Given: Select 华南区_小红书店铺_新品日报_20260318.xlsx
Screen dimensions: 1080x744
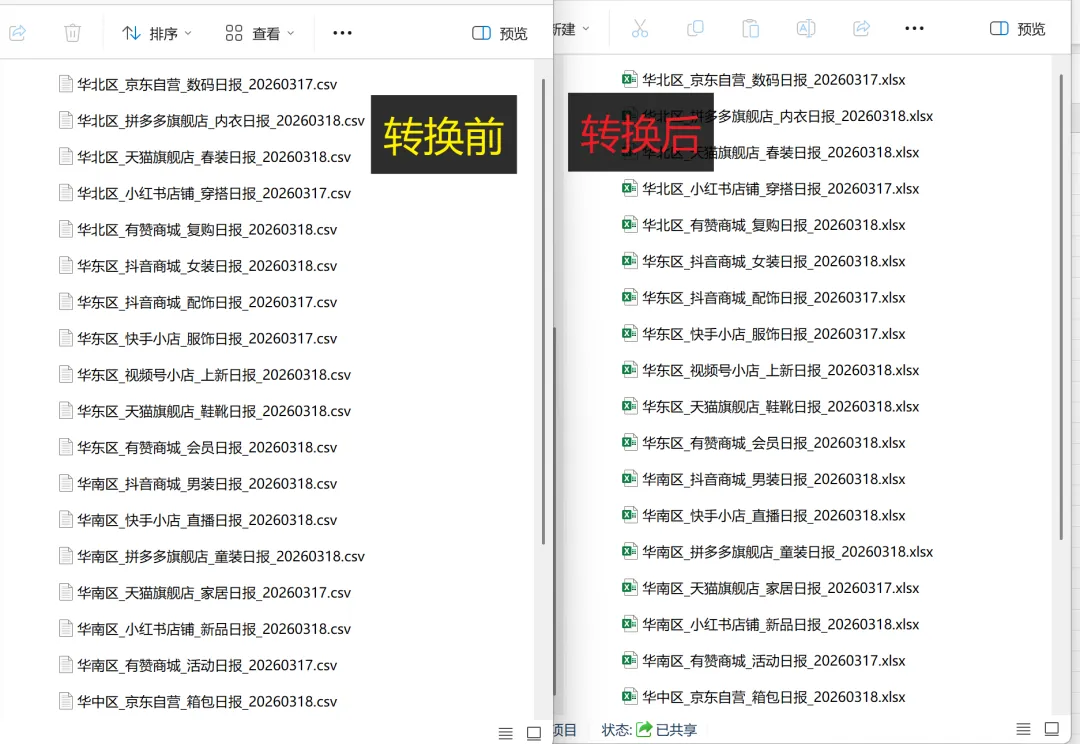Looking at the screenshot, I should (771, 625).
